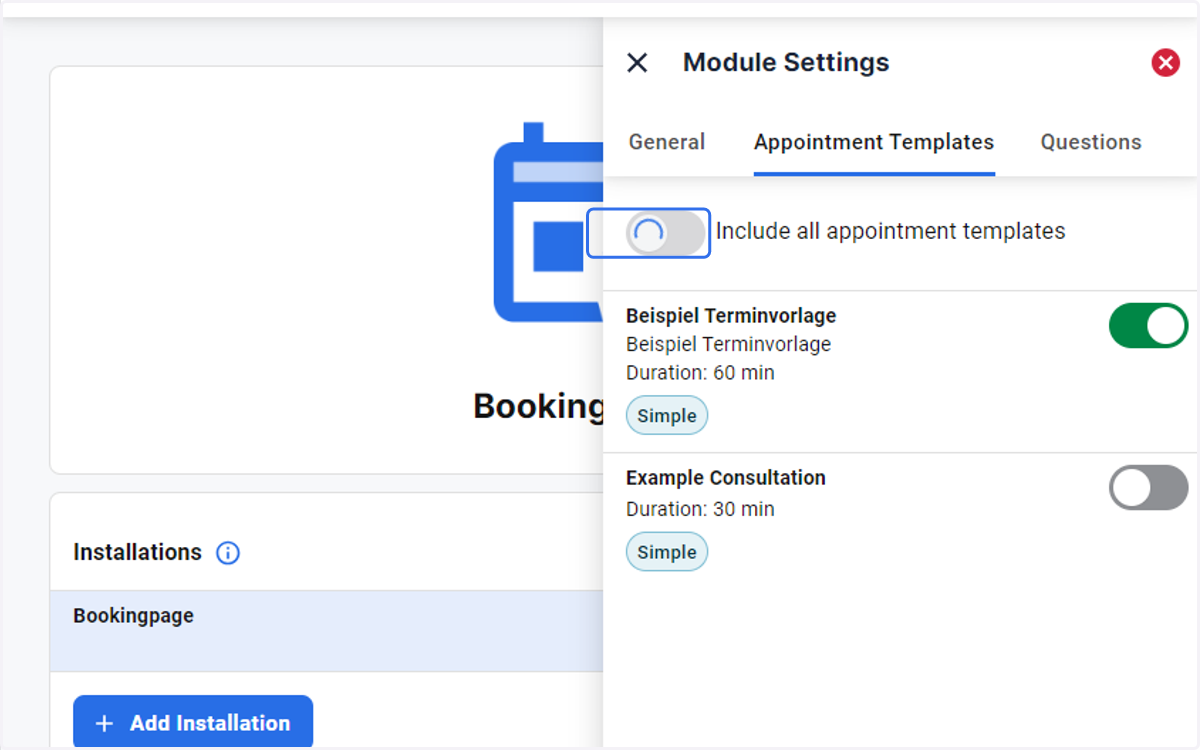This screenshot has height=750, width=1200.
Task: Click the Installations heading
Action: (137, 552)
